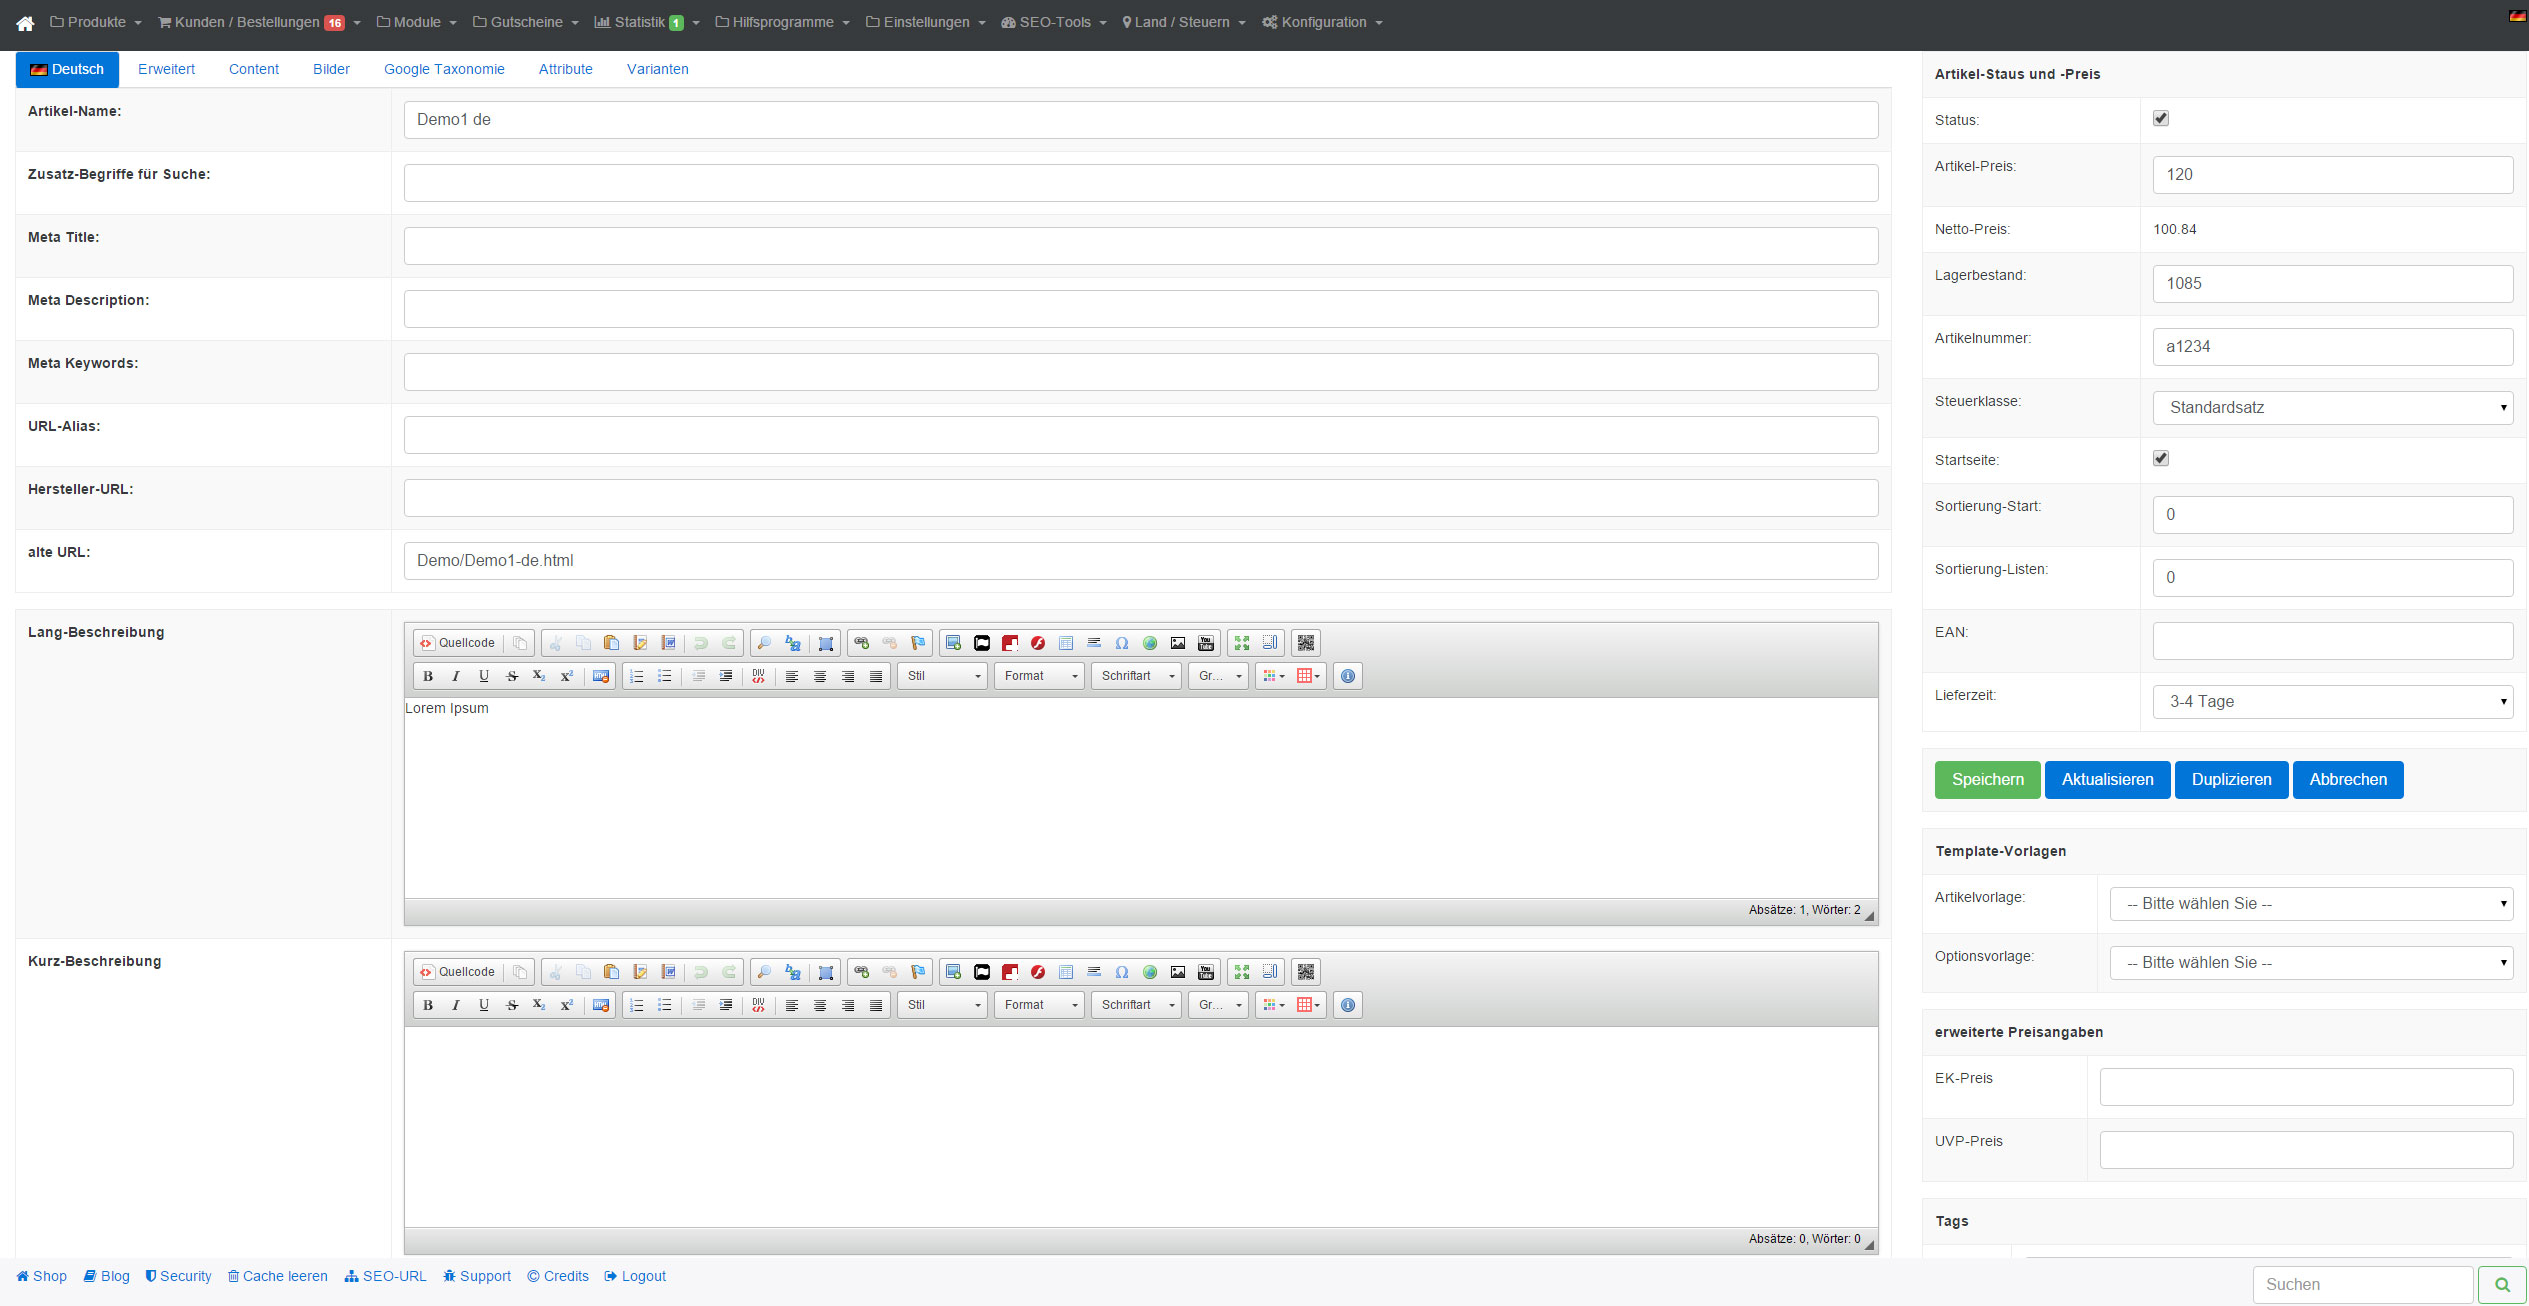Insert YouTube video in Lang-Beschreibung editor
Image resolution: width=2529 pixels, height=1306 pixels.
pyautogui.click(x=1206, y=643)
